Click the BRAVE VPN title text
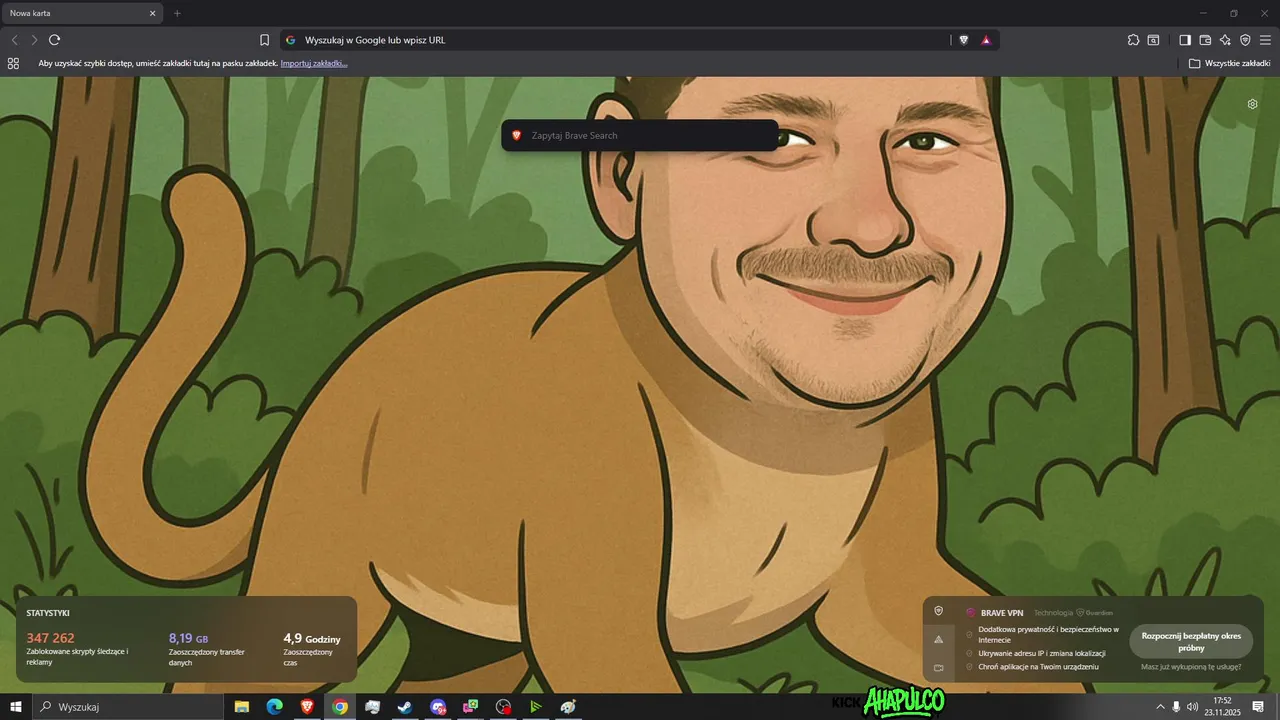The image size is (1280, 720). point(1002,613)
